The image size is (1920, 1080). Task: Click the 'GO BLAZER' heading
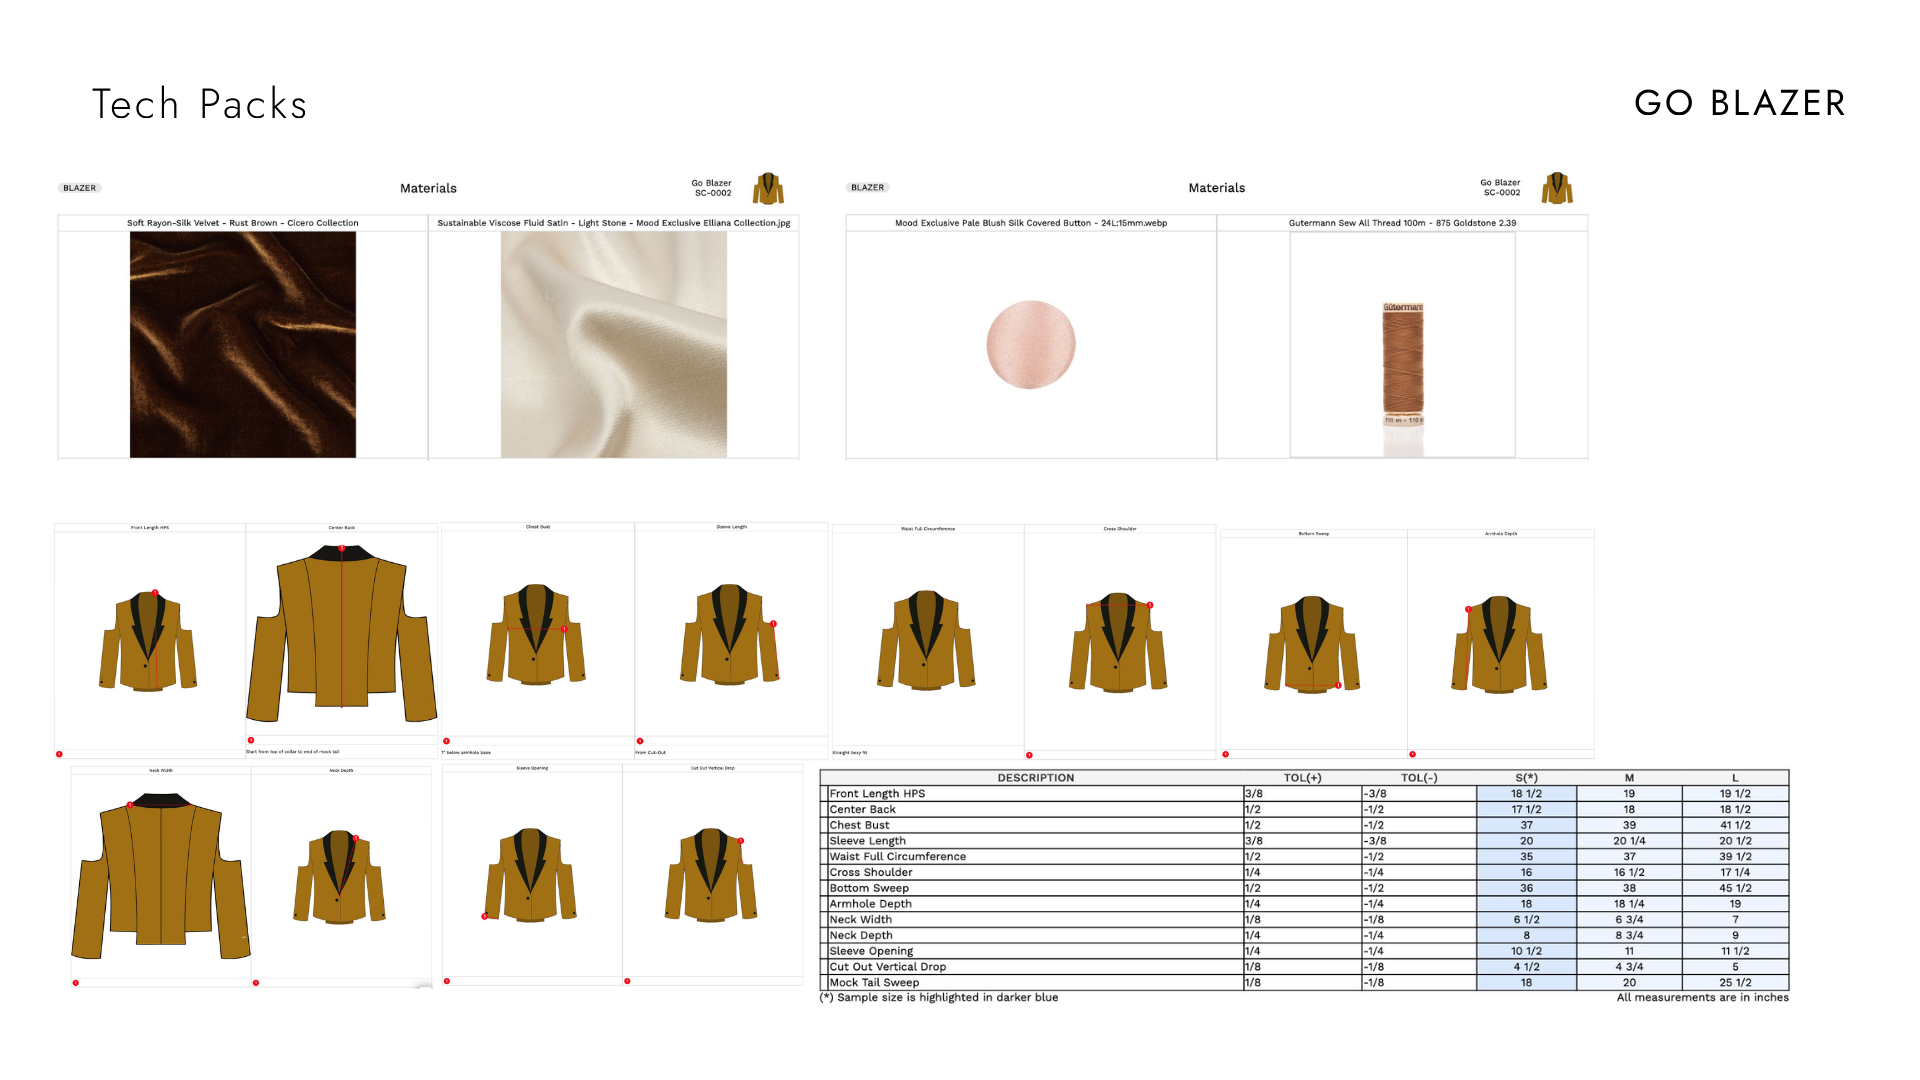pyautogui.click(x=1739, y=103)
